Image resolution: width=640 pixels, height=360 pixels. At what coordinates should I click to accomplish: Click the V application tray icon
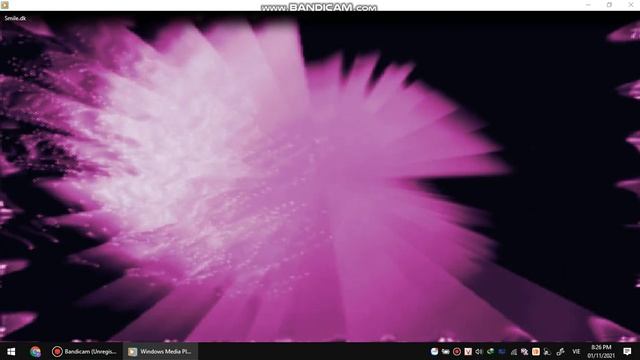coord(468,351)
